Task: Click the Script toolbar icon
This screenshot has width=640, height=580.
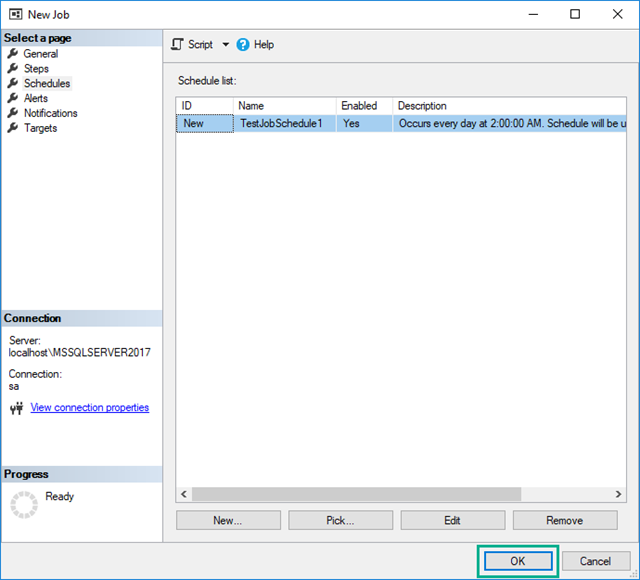Action: click(178, 44)
